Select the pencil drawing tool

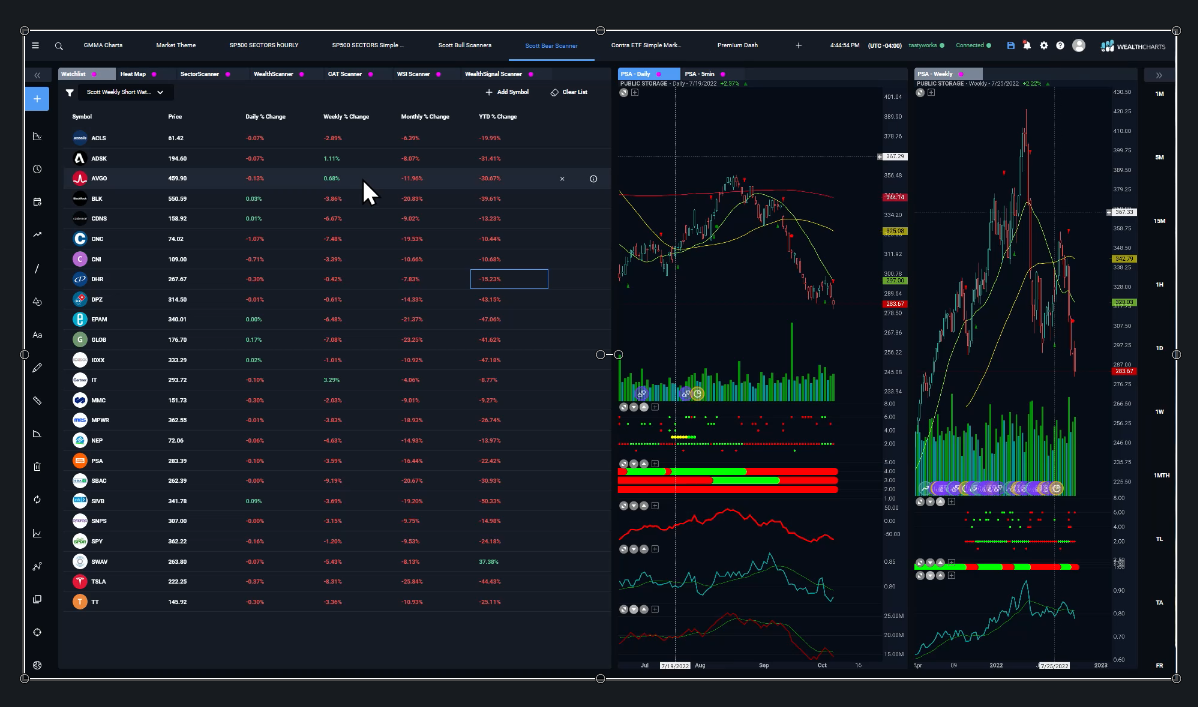pos(37,368)
